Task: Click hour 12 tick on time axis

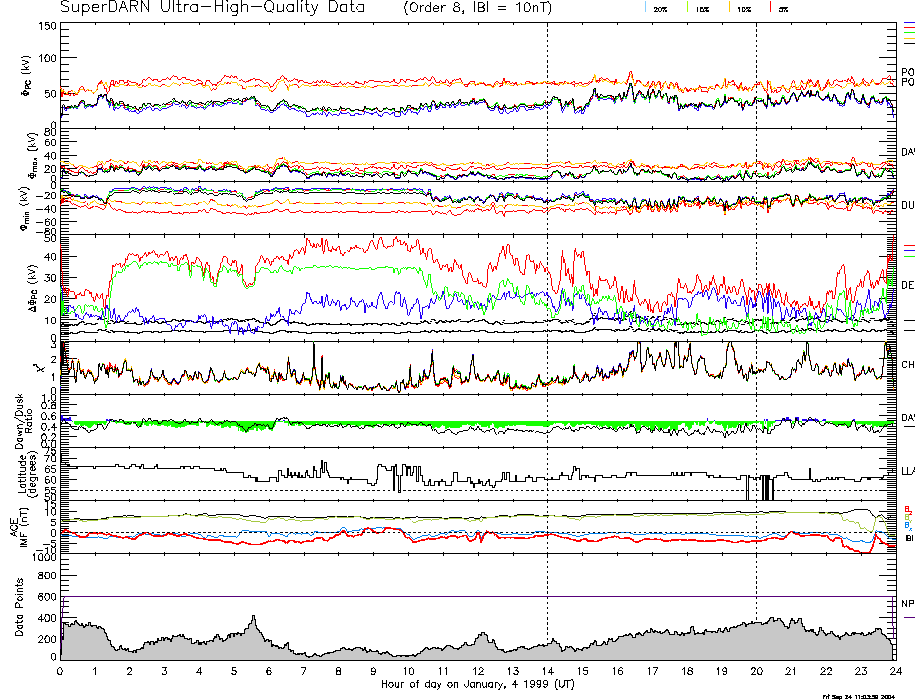Action: (477, 671)
